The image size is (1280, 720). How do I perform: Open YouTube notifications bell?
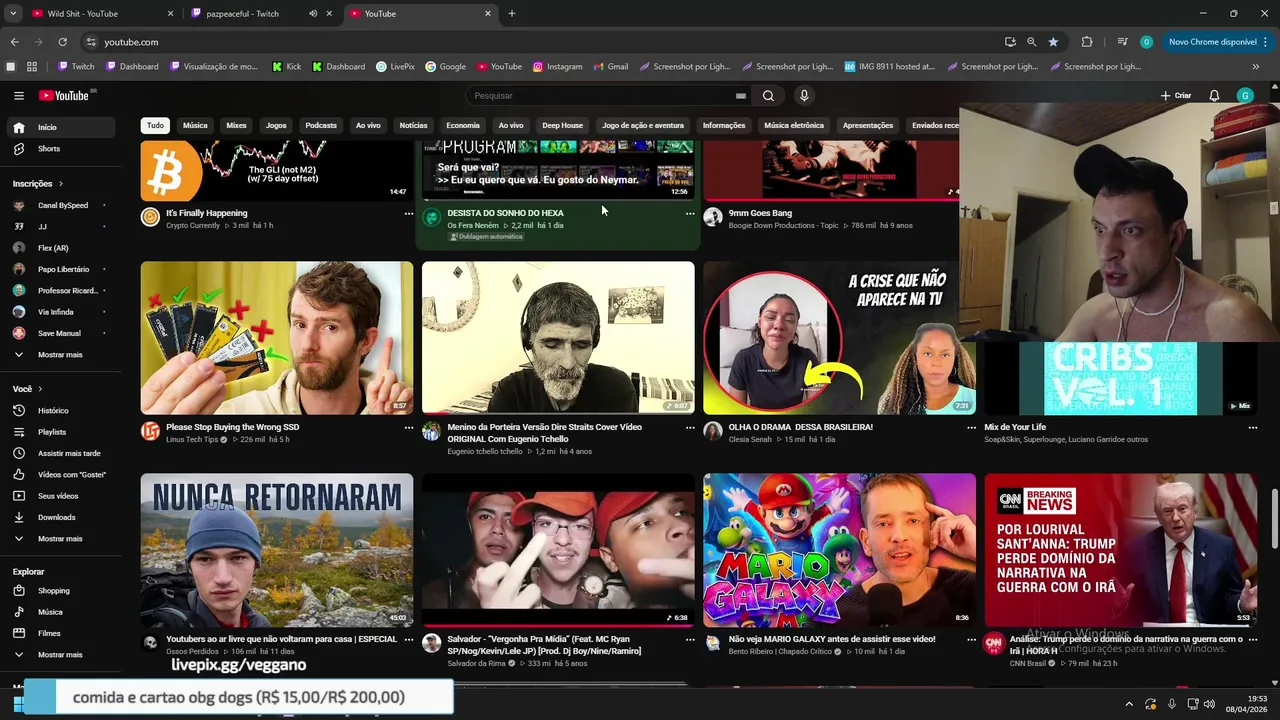(x=1214, y=96)
